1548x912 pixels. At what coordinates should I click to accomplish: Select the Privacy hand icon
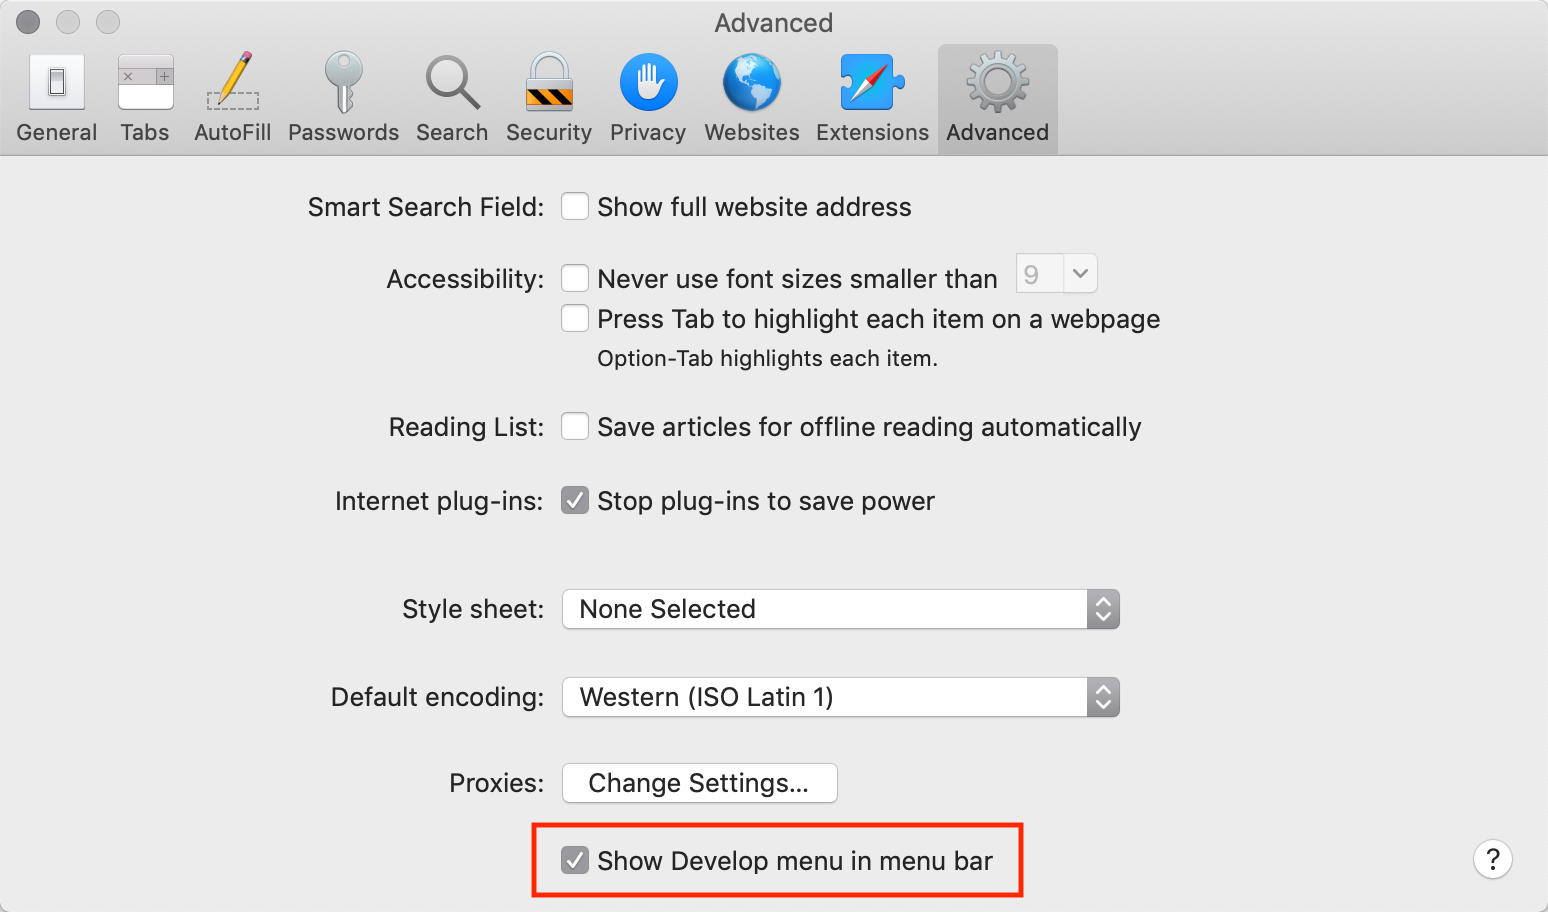(x=647, y=95)
